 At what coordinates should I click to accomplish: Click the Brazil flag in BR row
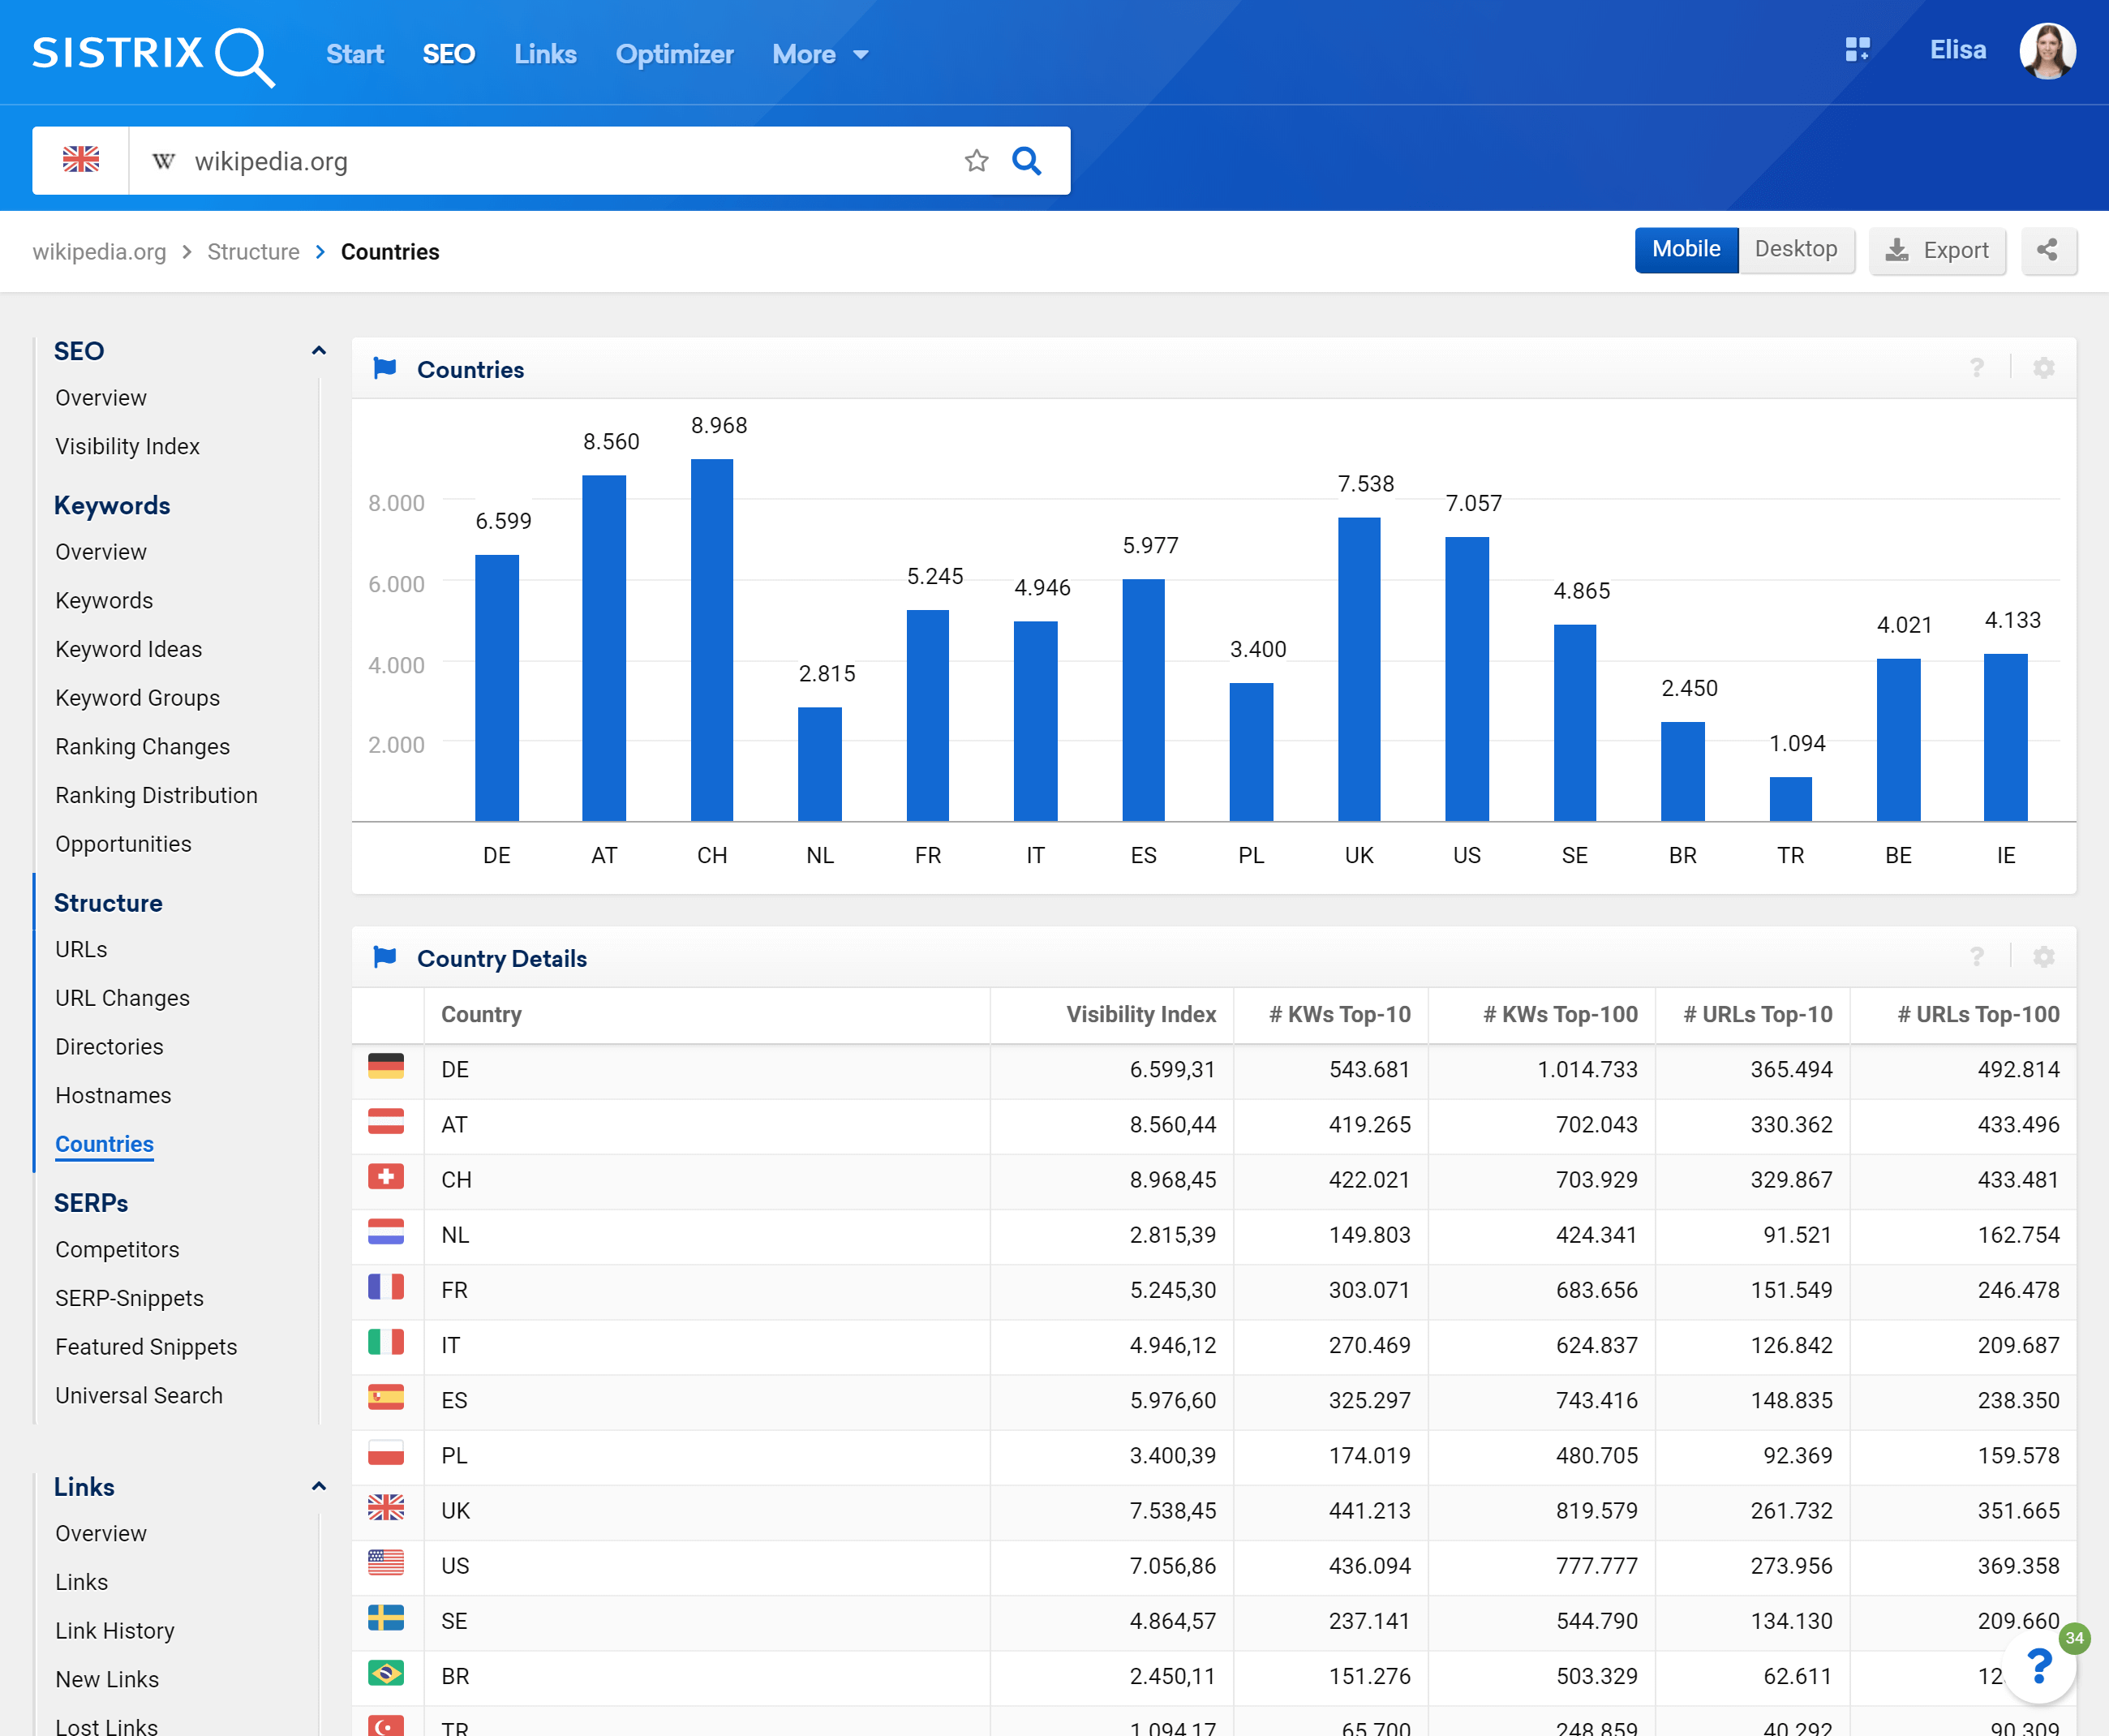pos(385,1673)
